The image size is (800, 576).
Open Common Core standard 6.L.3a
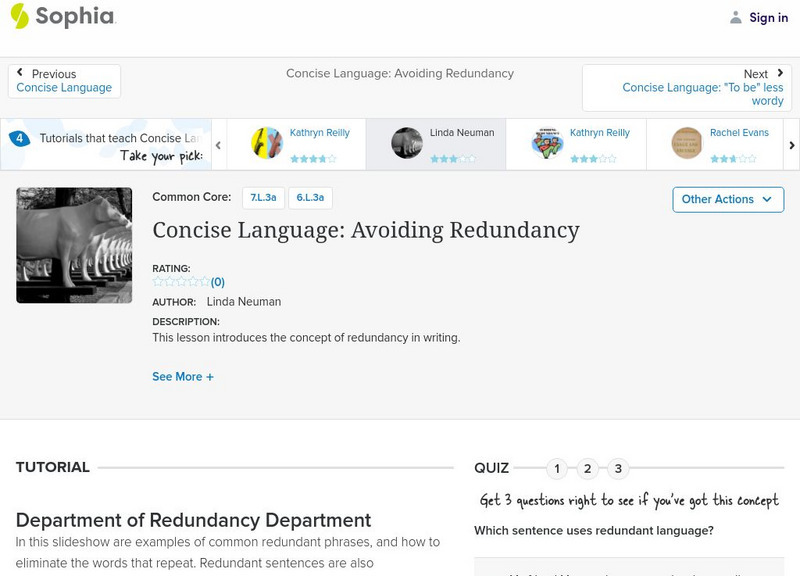click(x=307, y=197)
